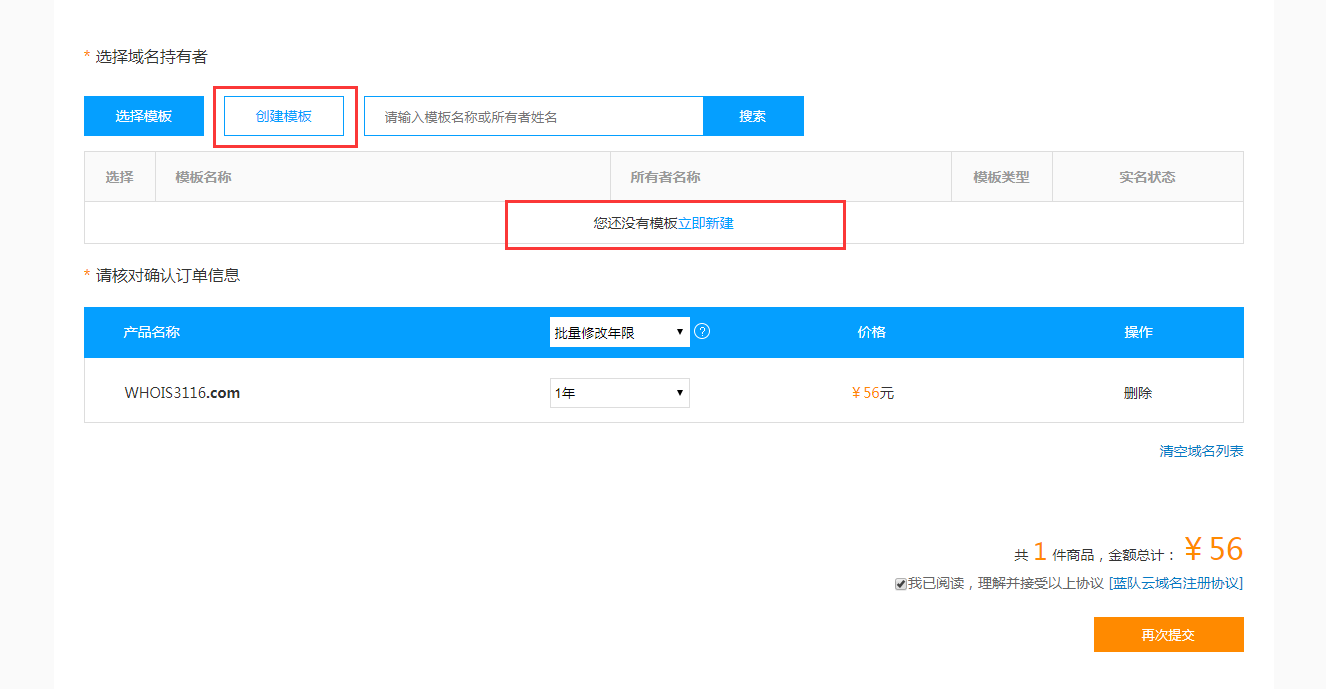
Task: Click 删除 to remove WHOIS3116.com
Action: click(1139, 392)
